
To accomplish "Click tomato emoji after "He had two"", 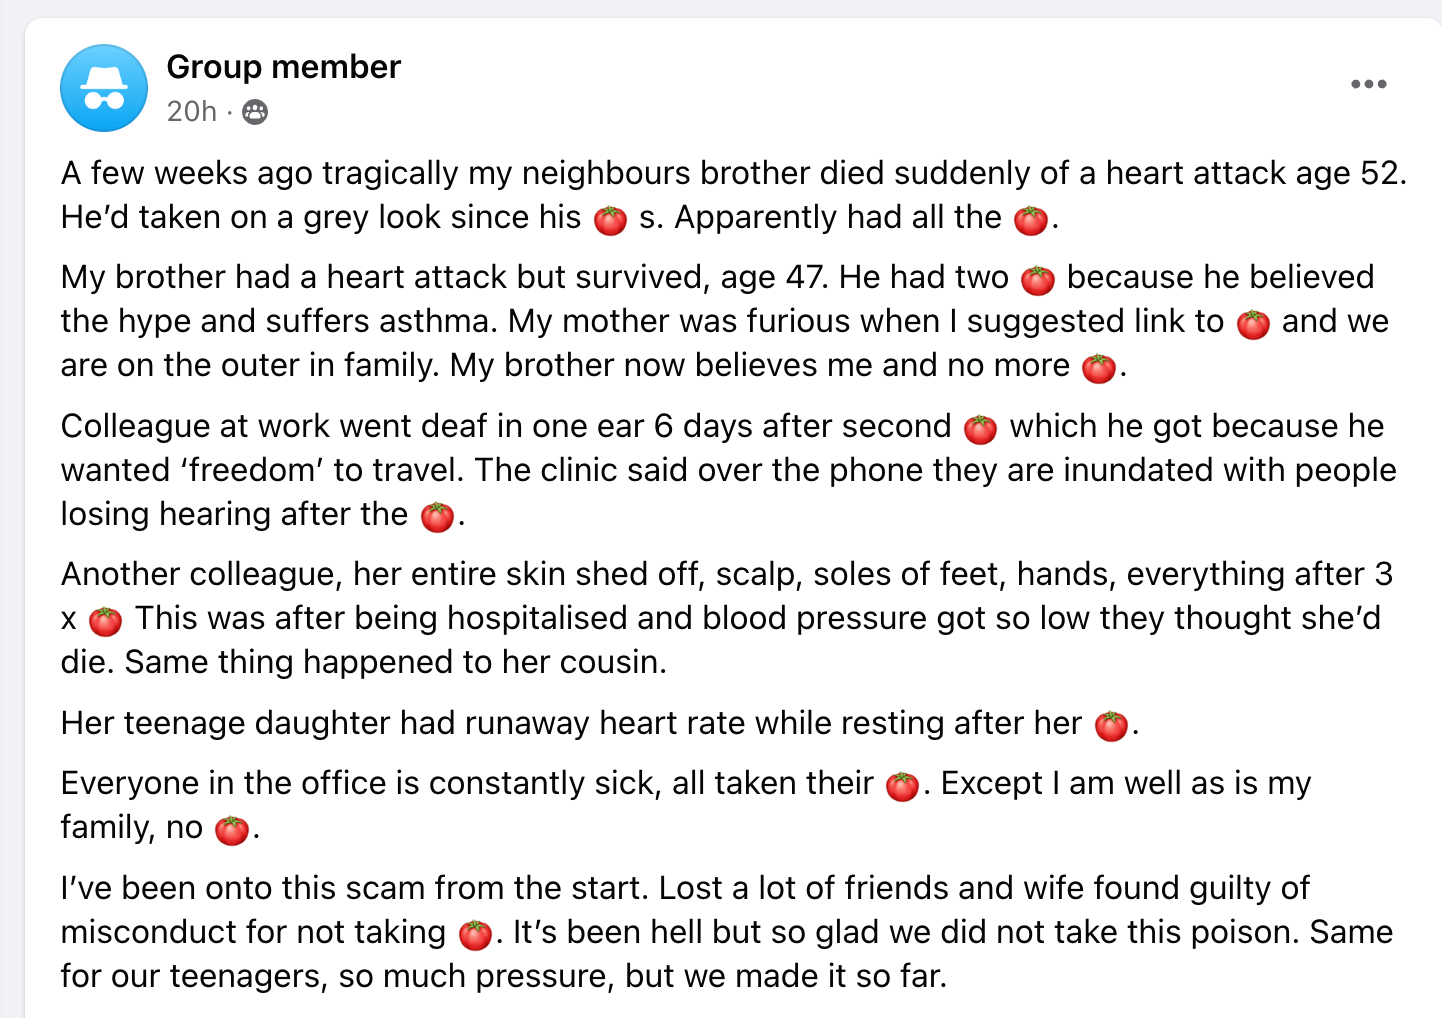I will coord(1038,279).
